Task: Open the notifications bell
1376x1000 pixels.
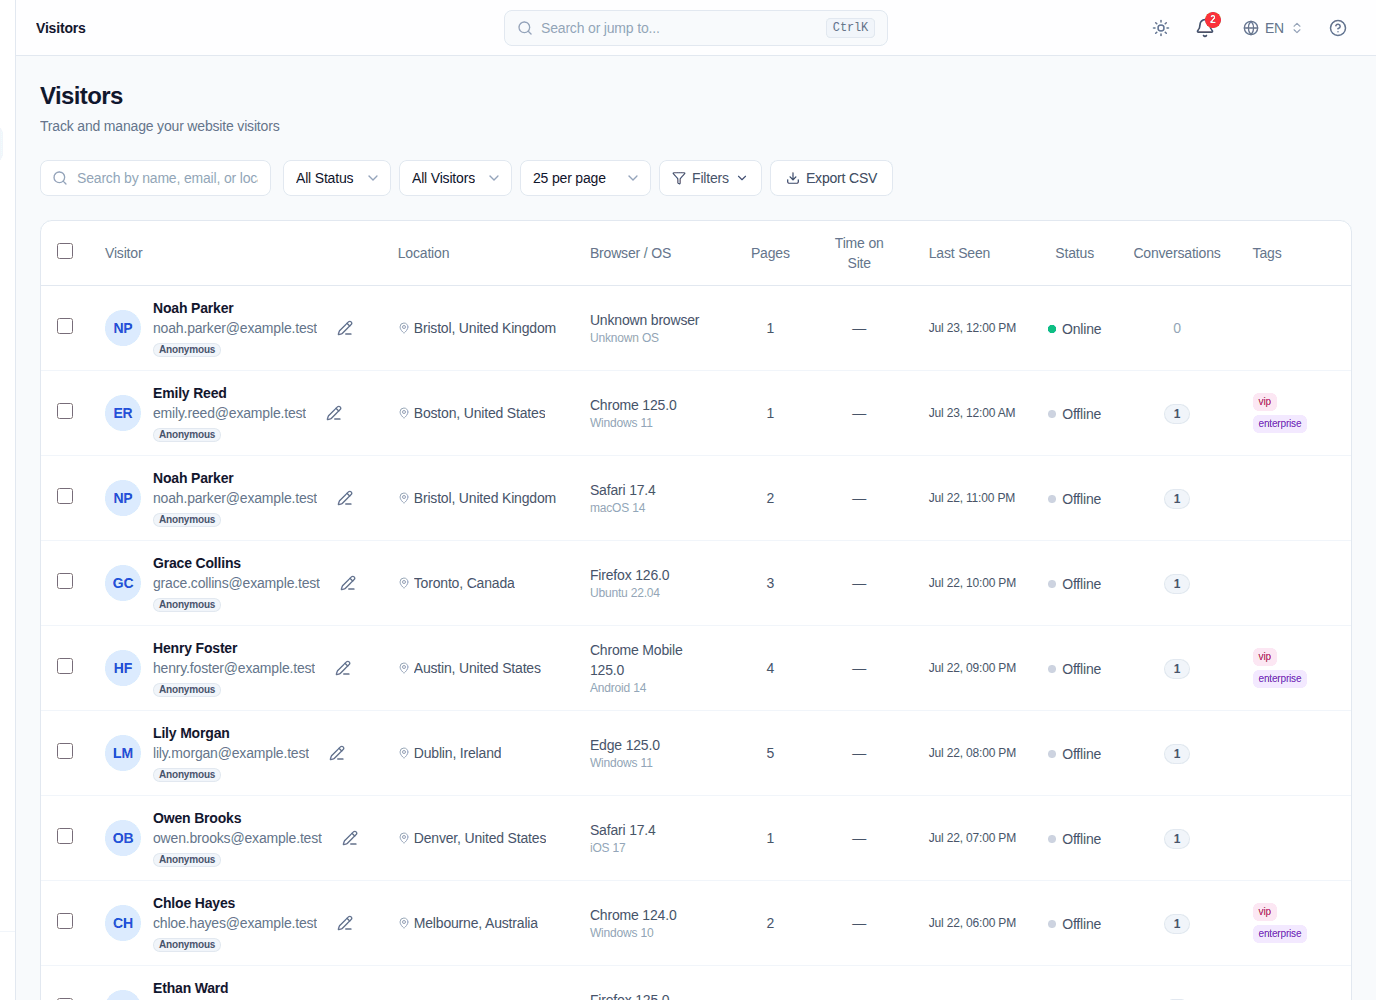Action: (x=1205, y=28)
